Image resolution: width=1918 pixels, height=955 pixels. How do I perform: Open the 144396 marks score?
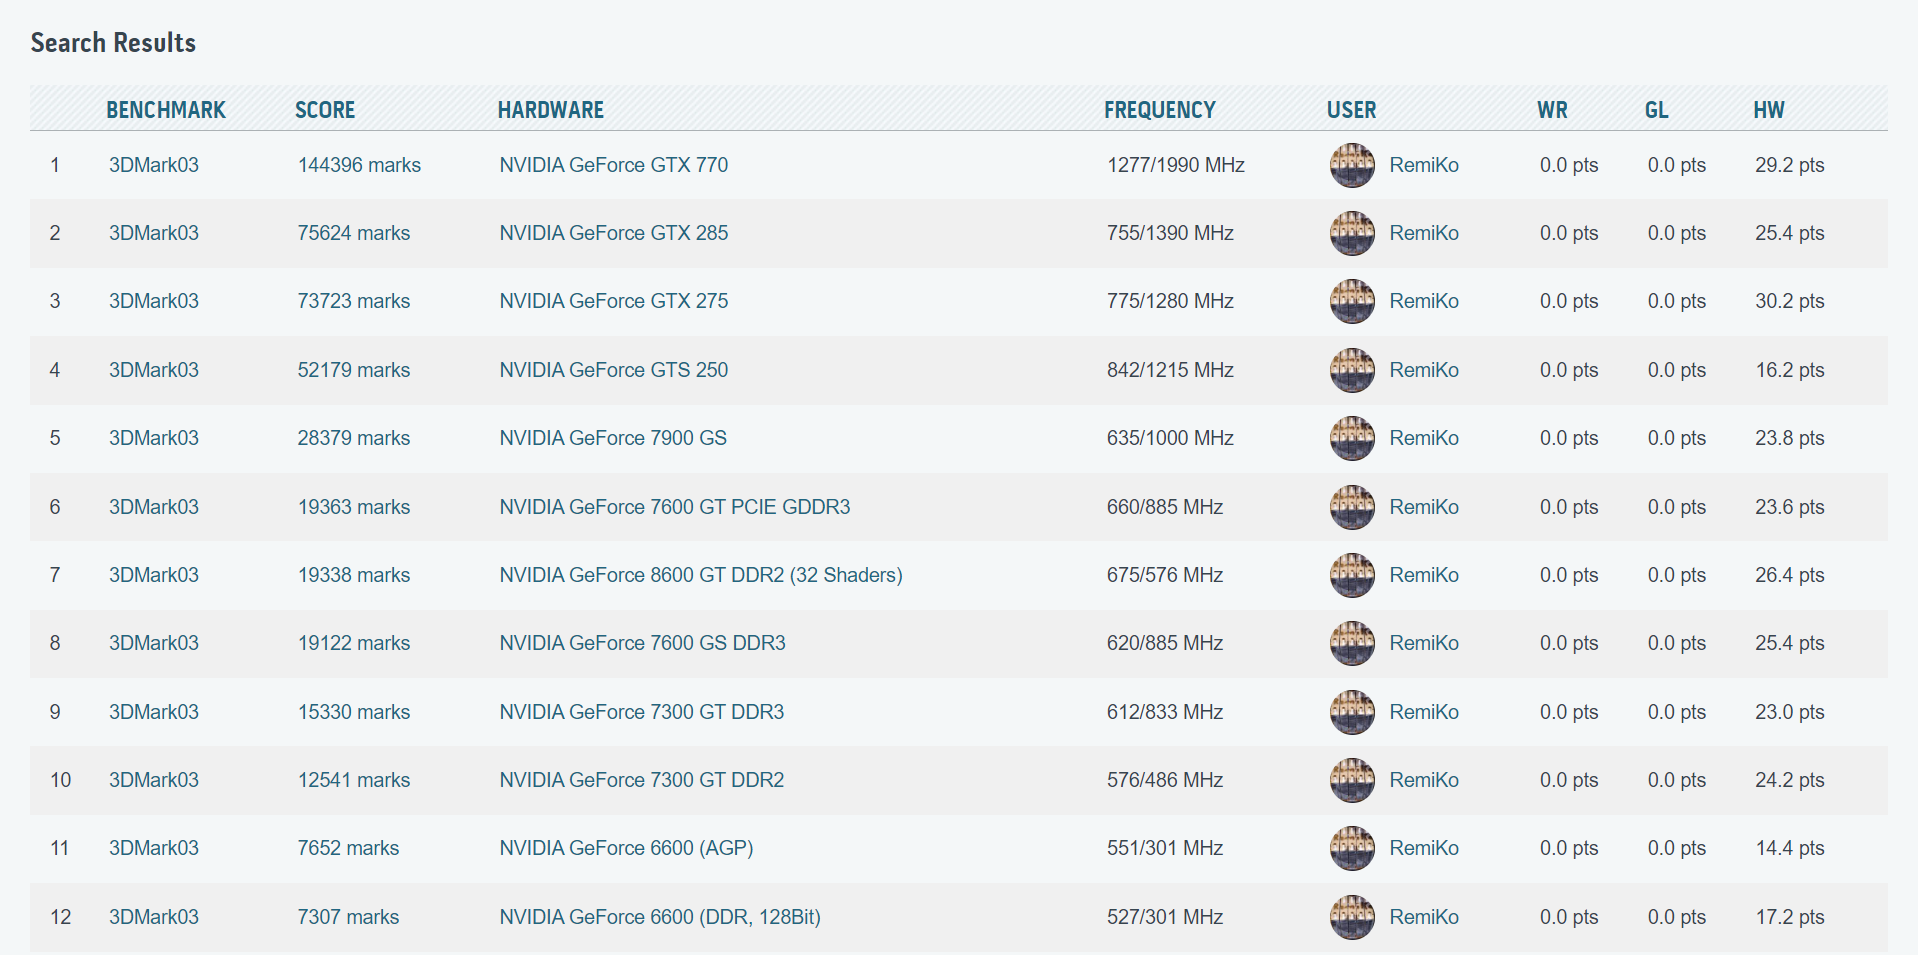coord(359,165)
